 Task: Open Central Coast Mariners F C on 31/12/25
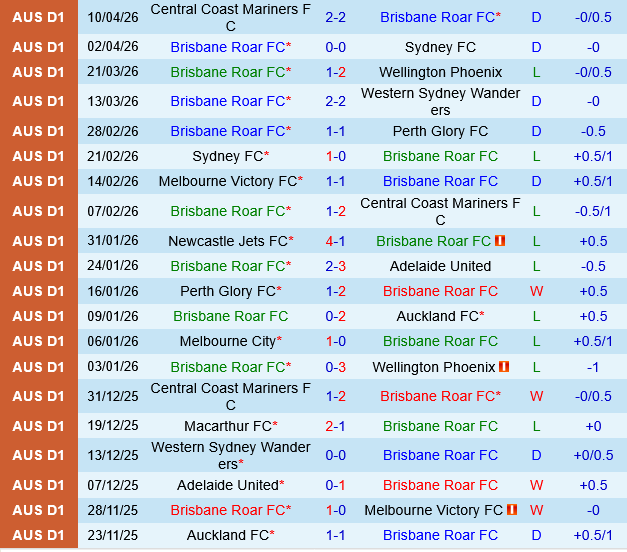(x=230, y=396)
